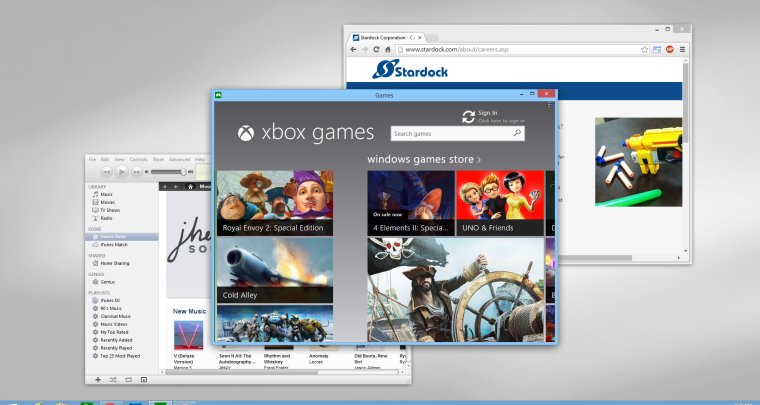Screen dimensions: 760x405
Task: Click the Stardock logo on the page
Action: click(x=410, y=69)
